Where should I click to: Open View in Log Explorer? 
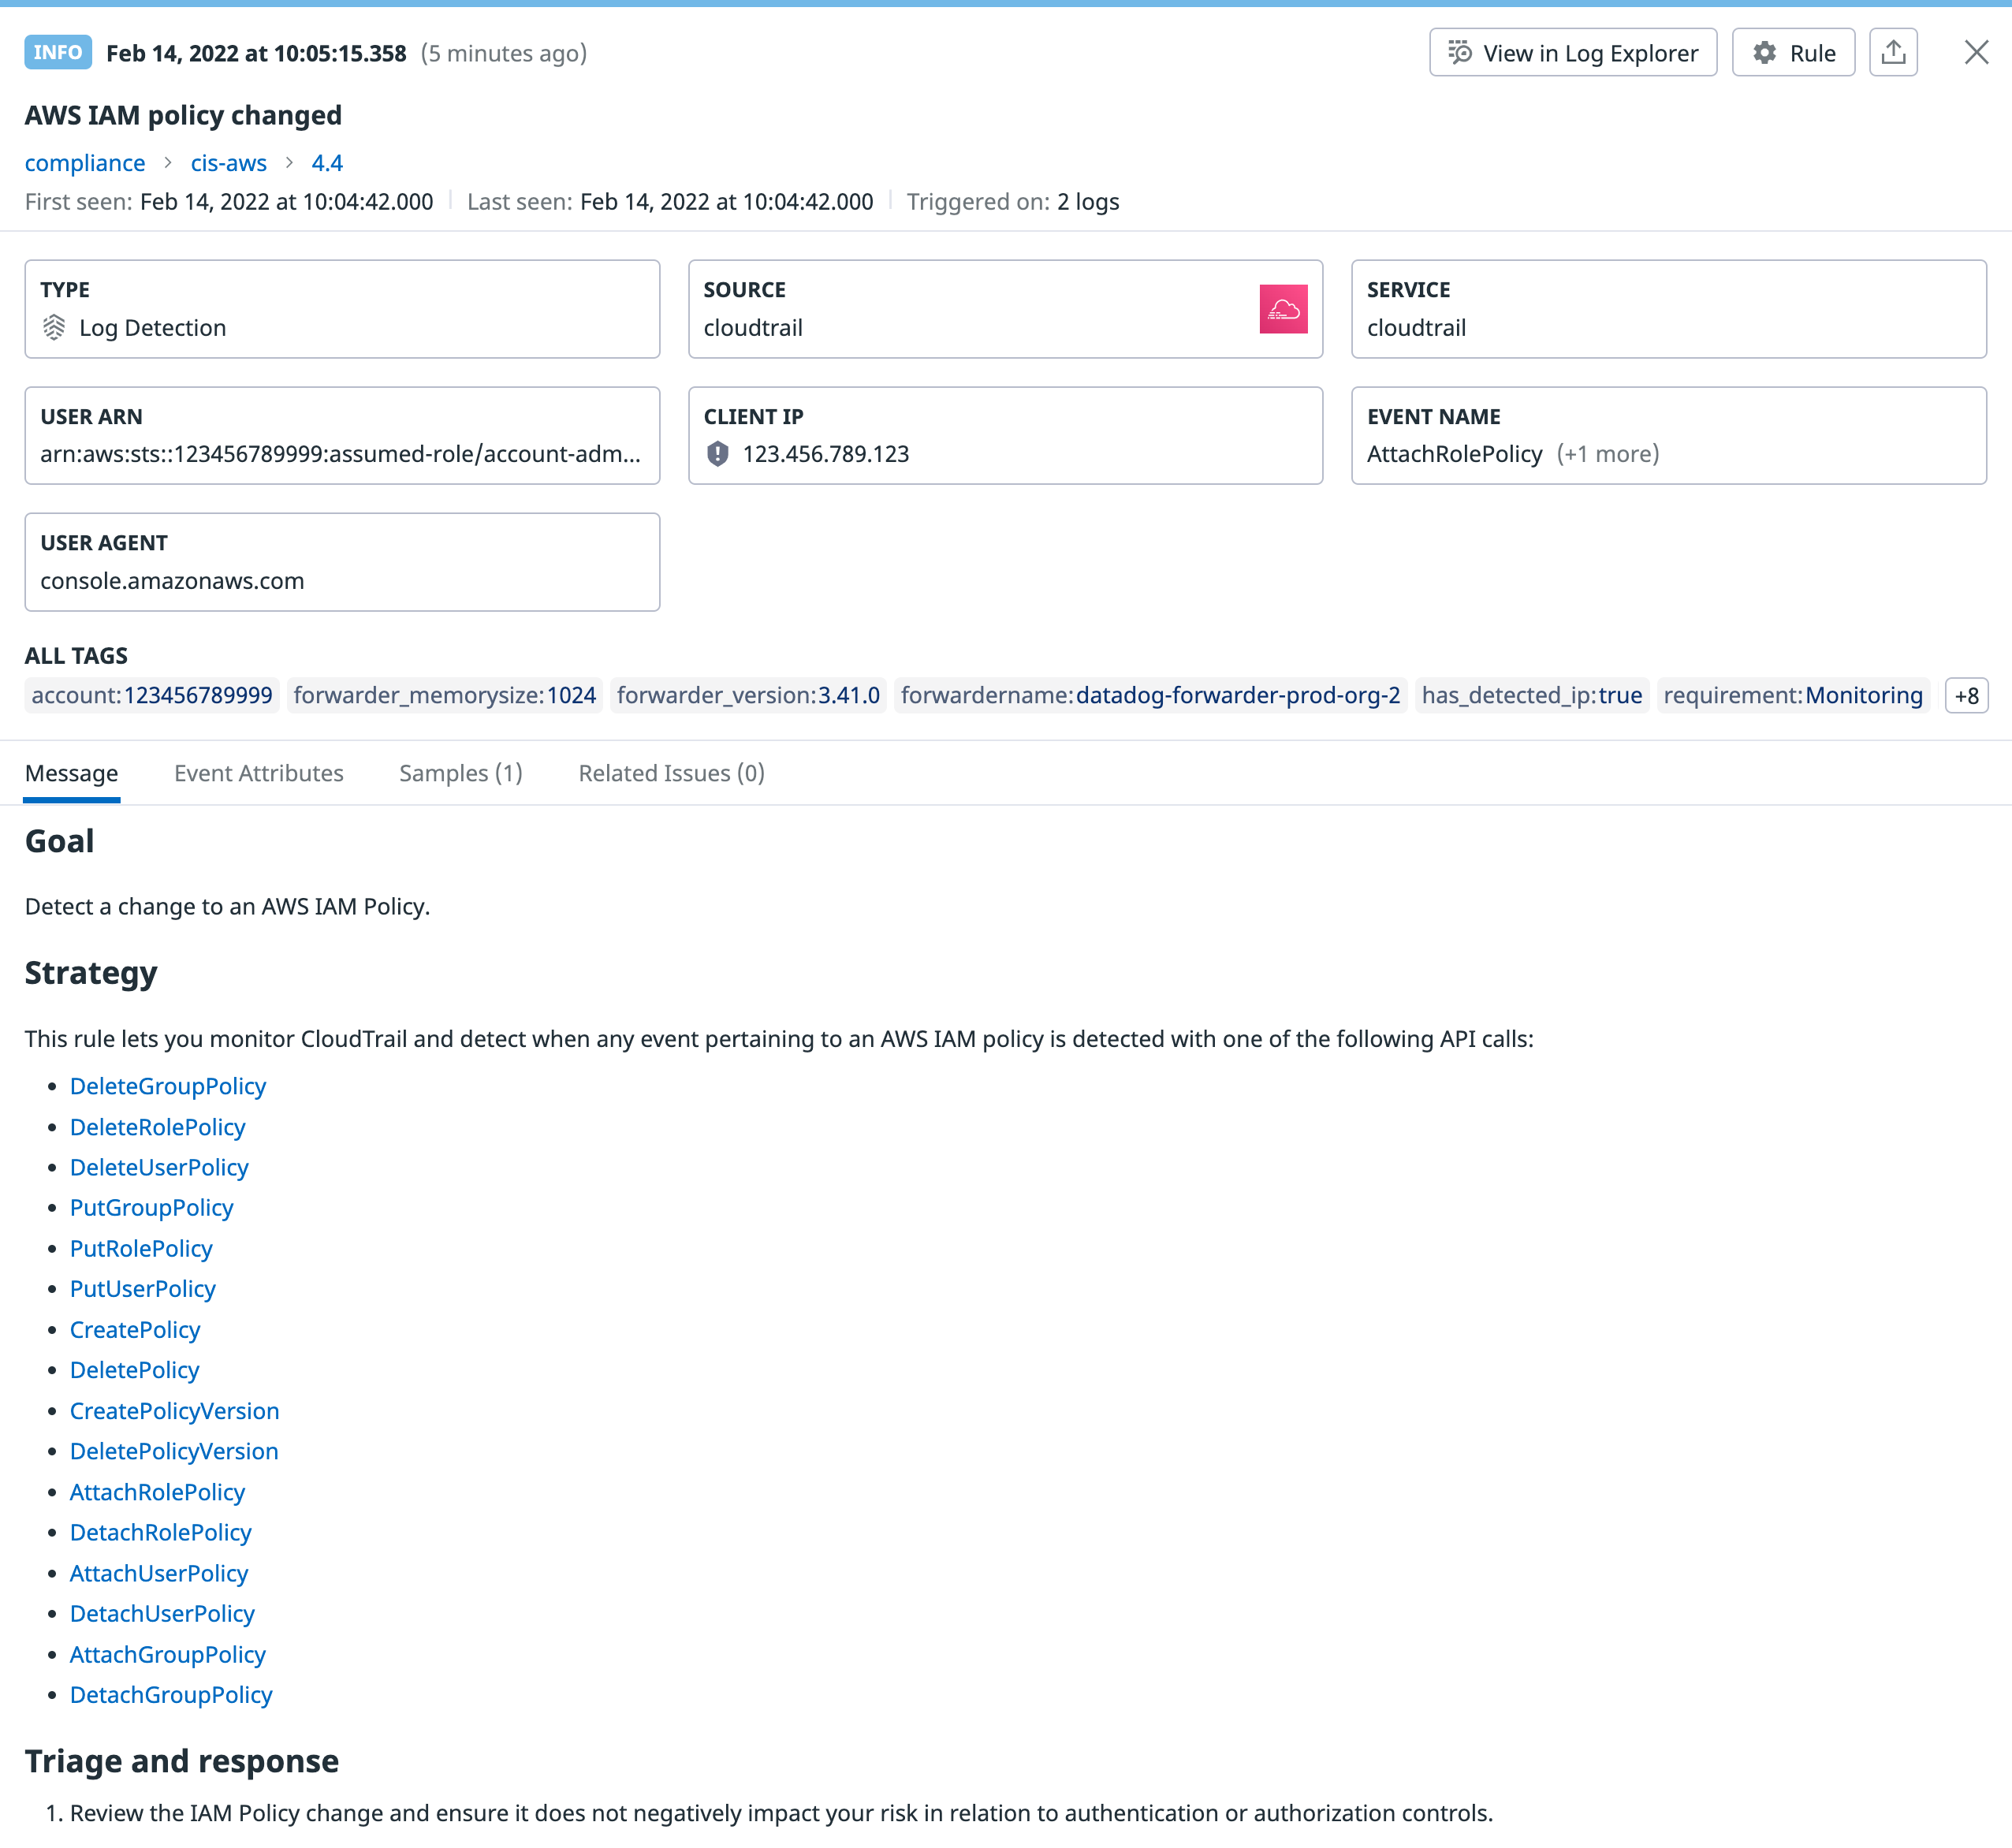(1572, 52)
